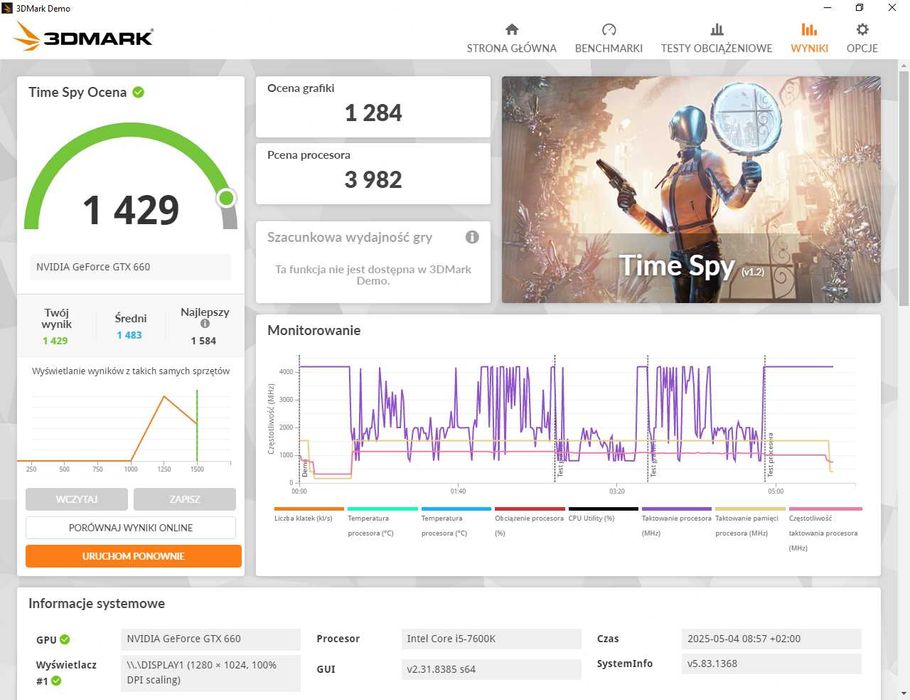This screenshot has width=910, height=700.
Task: Click the right-side vertical scrollbar
Action: [904, 189]
